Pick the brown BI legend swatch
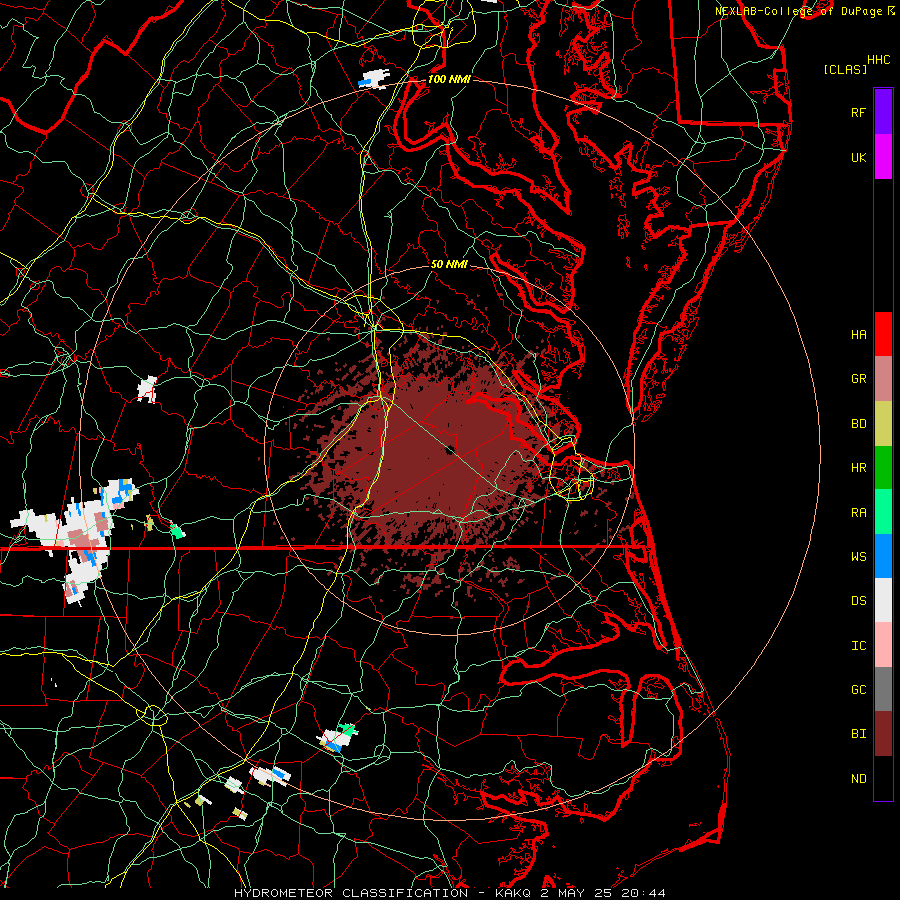 pyautogui.click(x=883, y=734)
